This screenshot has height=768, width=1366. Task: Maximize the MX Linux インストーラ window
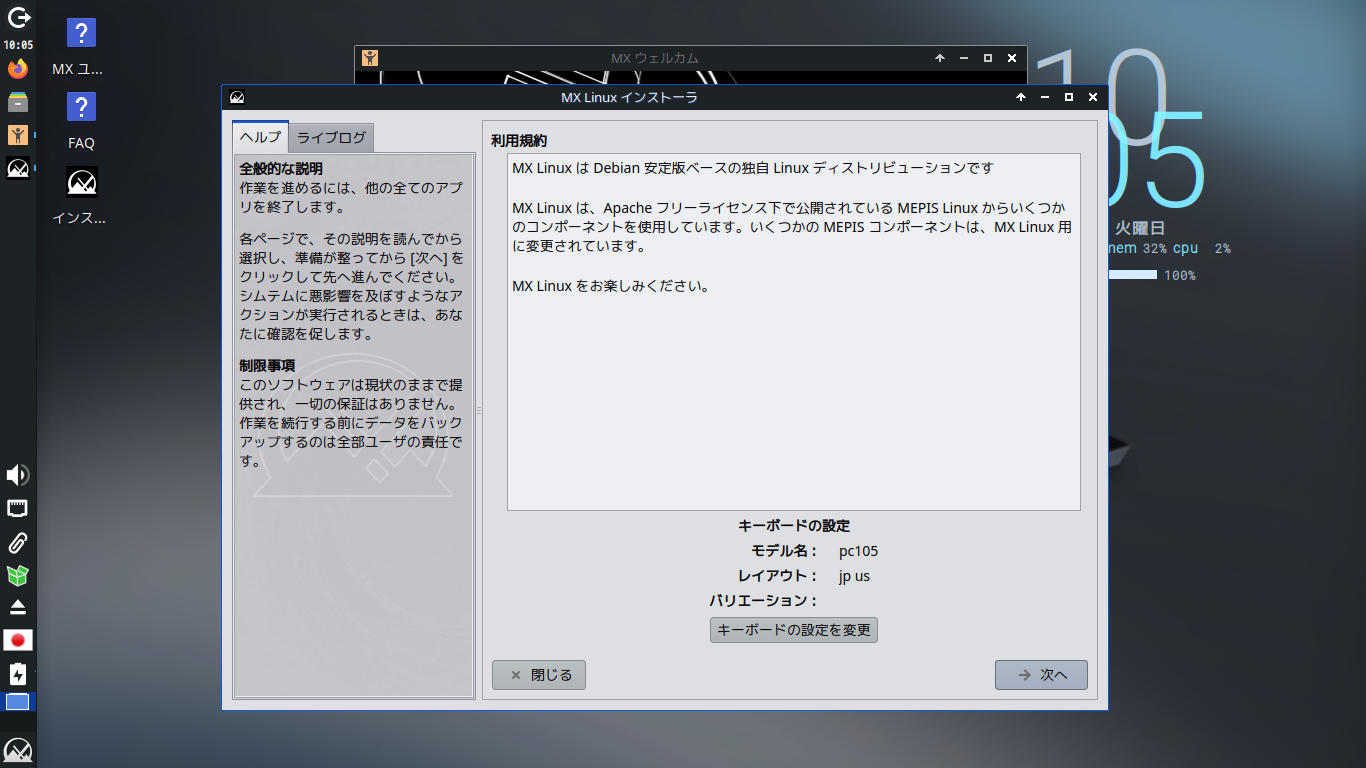click(x=1069, y=97)
